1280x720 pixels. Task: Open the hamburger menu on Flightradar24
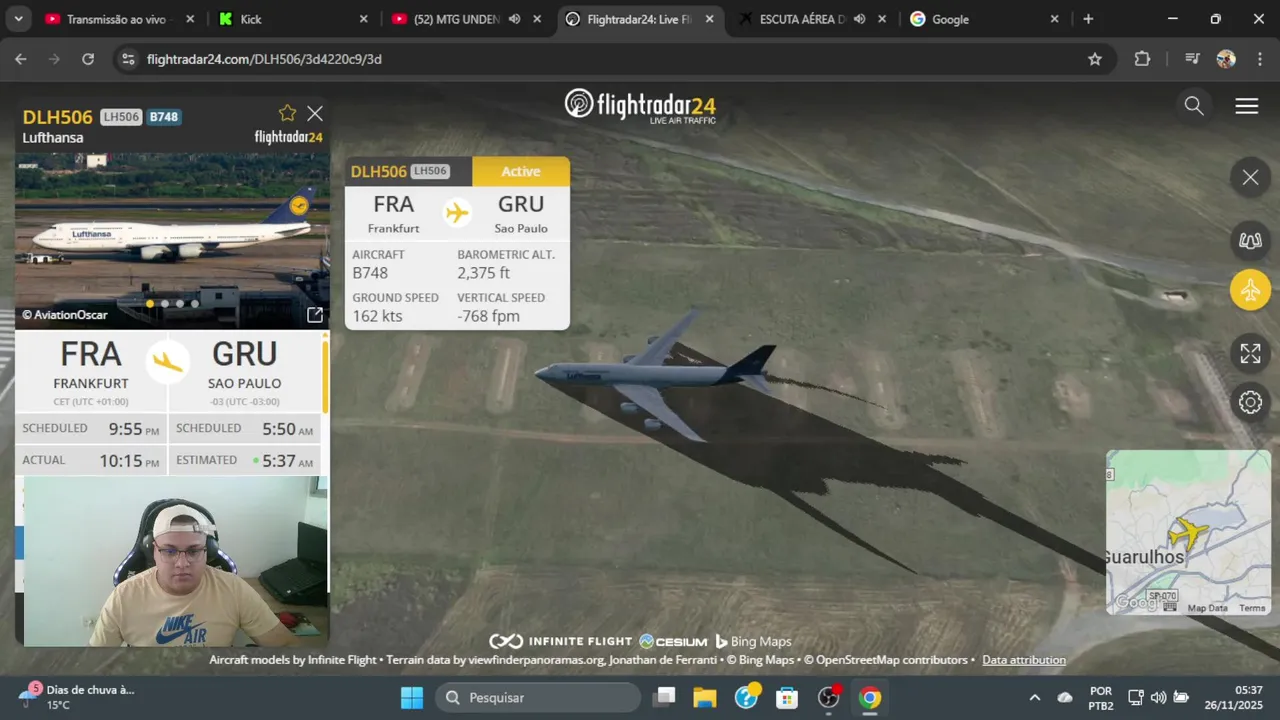1246,106
